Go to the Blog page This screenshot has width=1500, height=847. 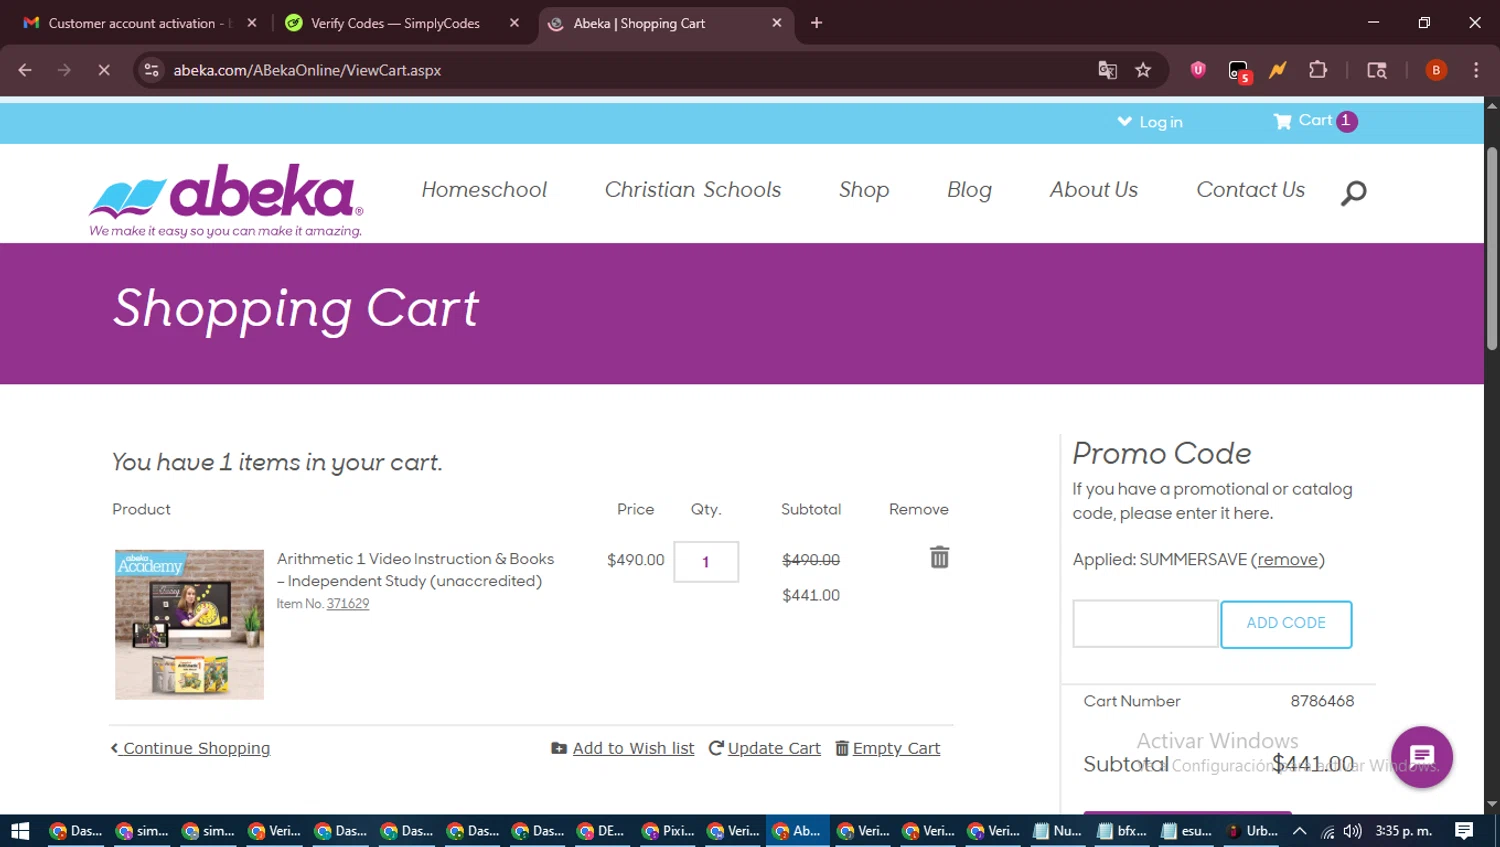pyautogui.click(x=969, y=190)
